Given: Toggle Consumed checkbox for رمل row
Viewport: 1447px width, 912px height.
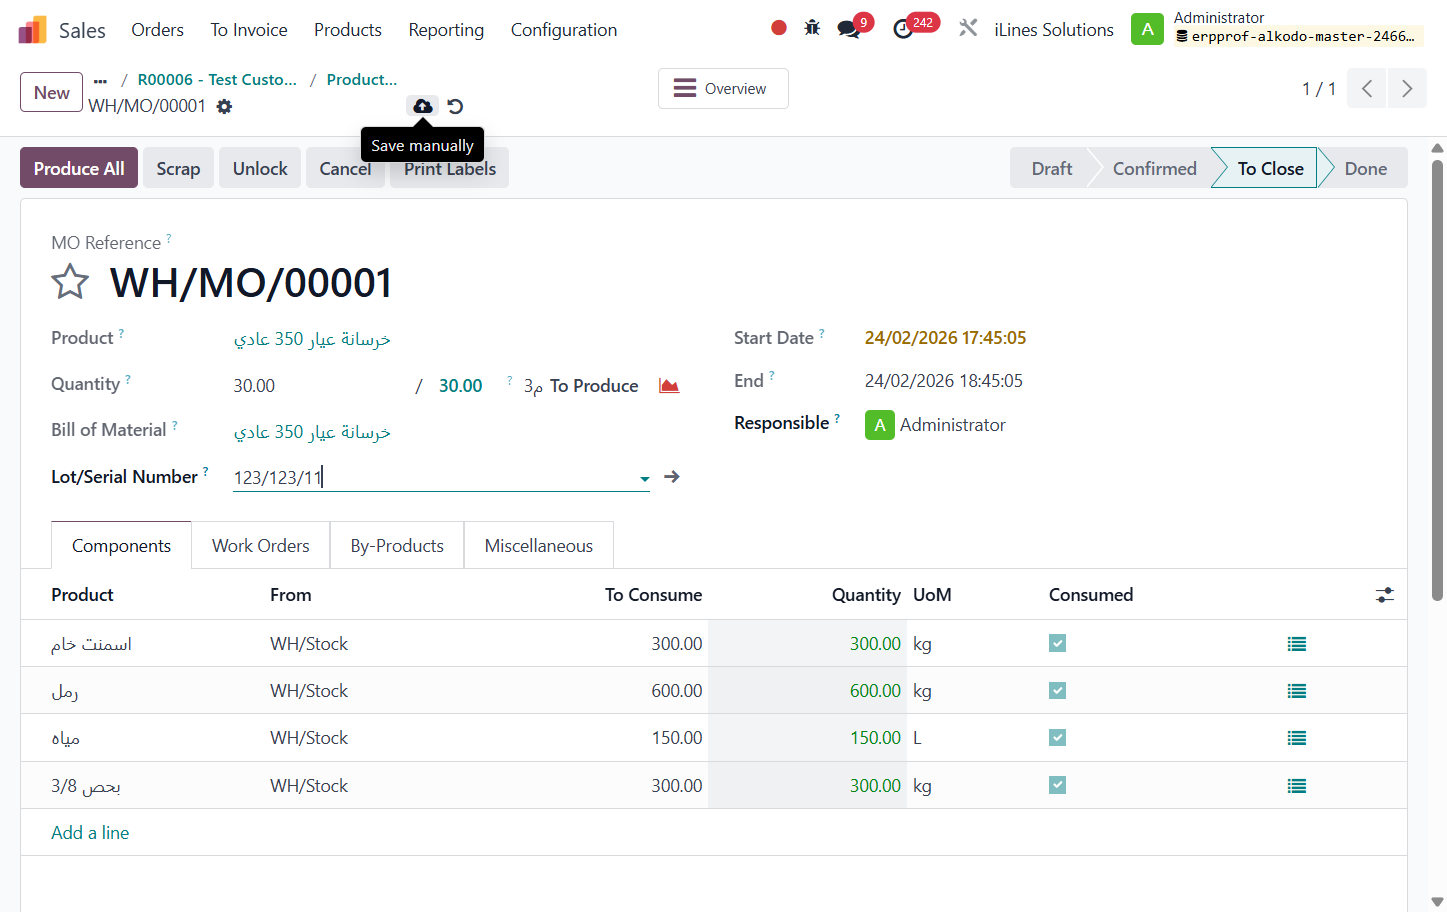Looking at the screenshot, I should coord(1057,690).
